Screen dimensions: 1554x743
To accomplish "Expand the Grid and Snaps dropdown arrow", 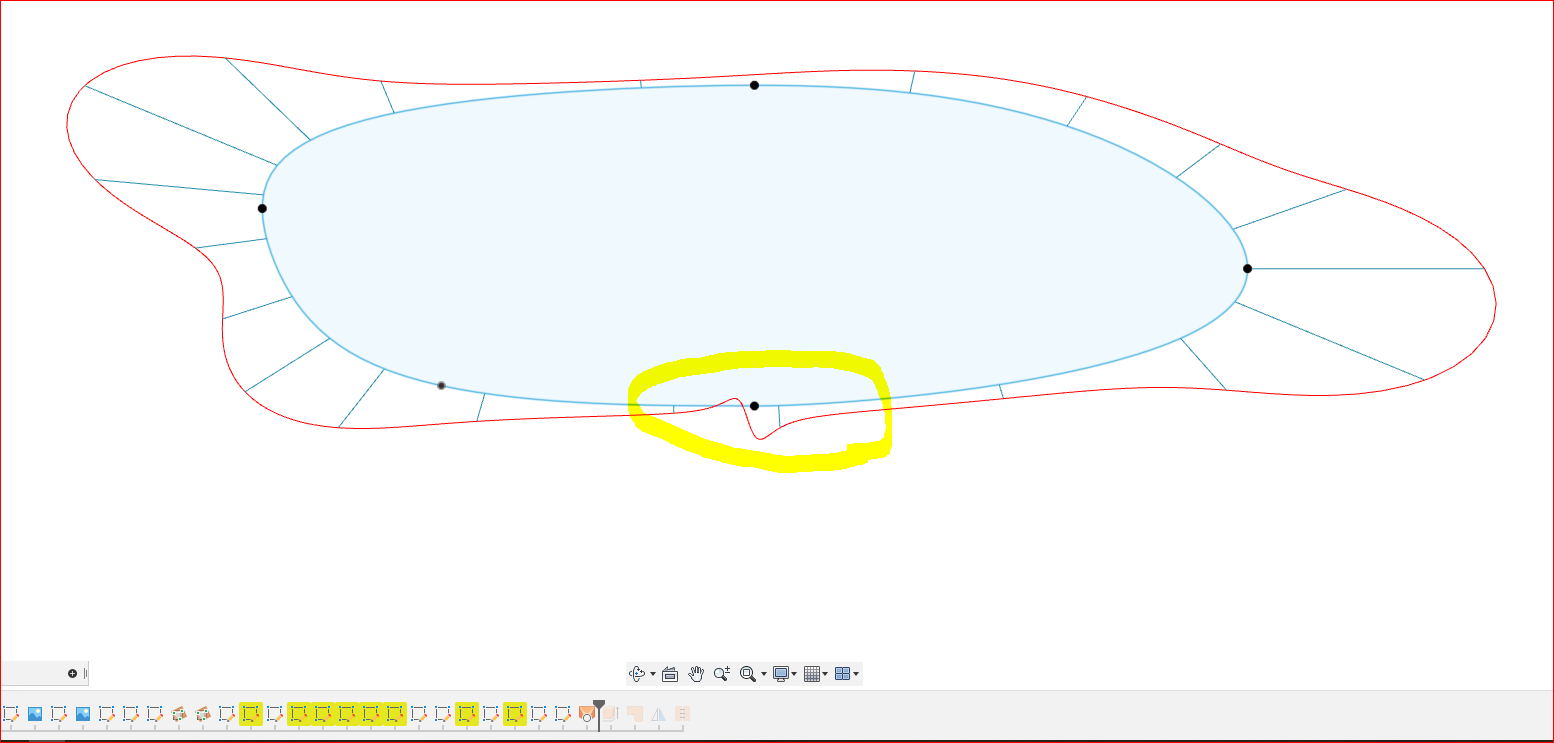I will pos(826,674).
